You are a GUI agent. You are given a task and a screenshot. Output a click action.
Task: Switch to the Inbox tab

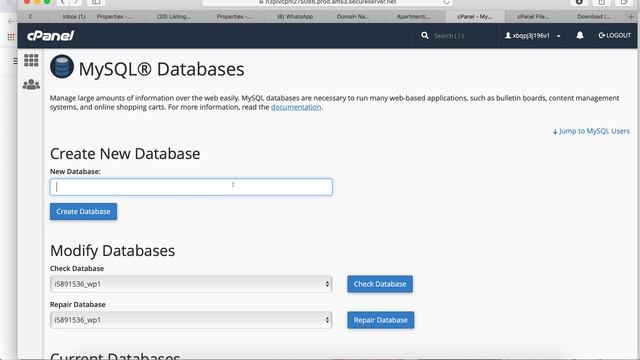(73, 17)
